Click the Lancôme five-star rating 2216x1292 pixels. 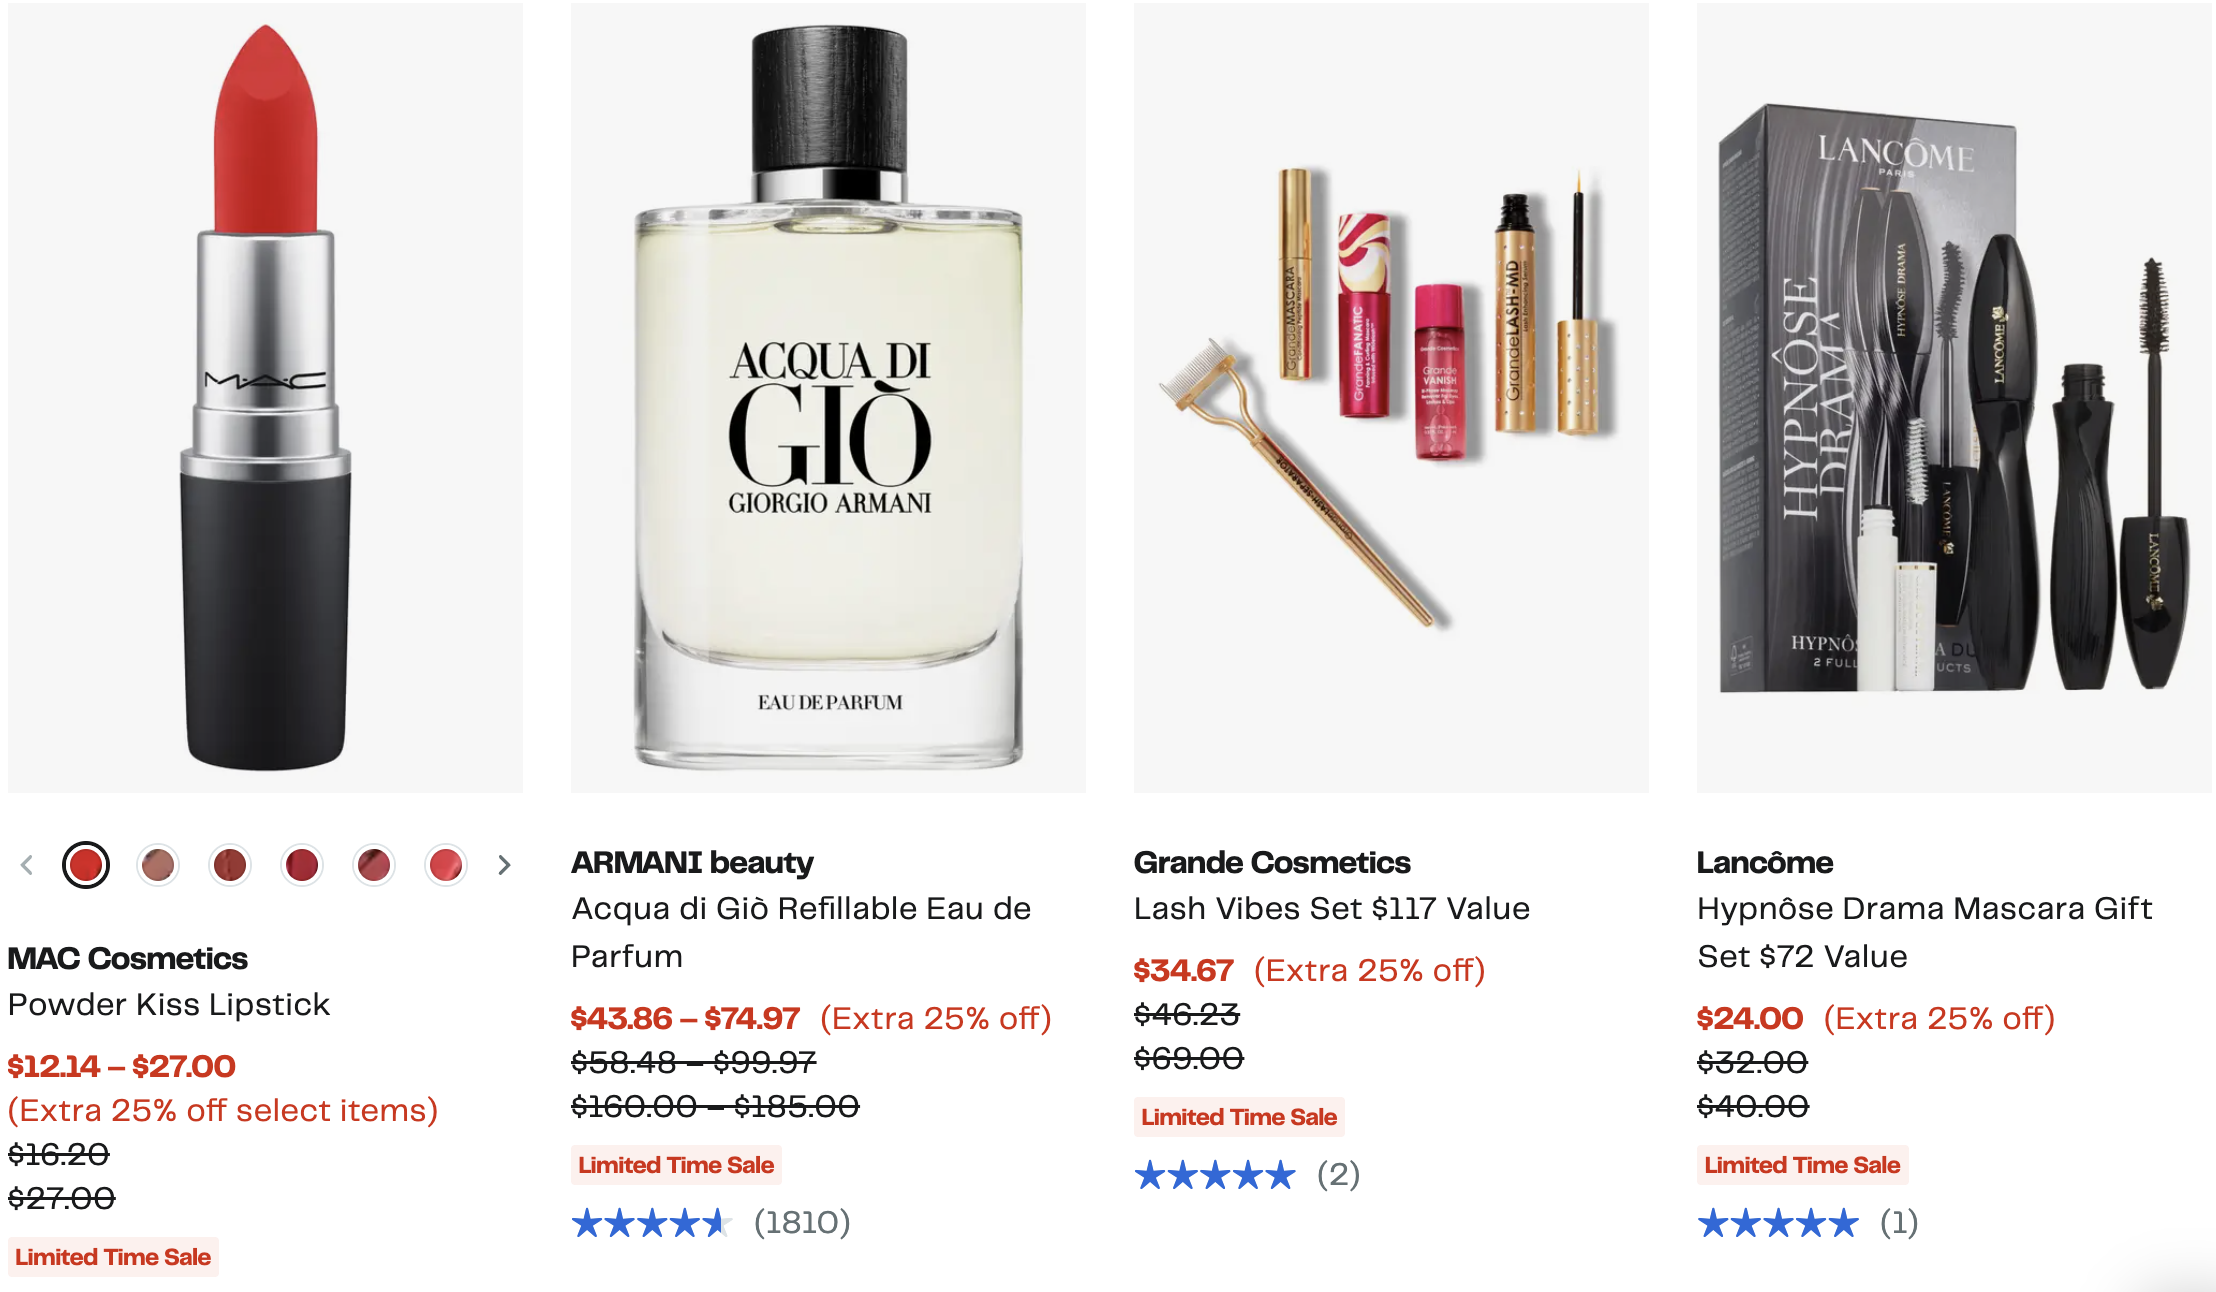[1778, 1222]
